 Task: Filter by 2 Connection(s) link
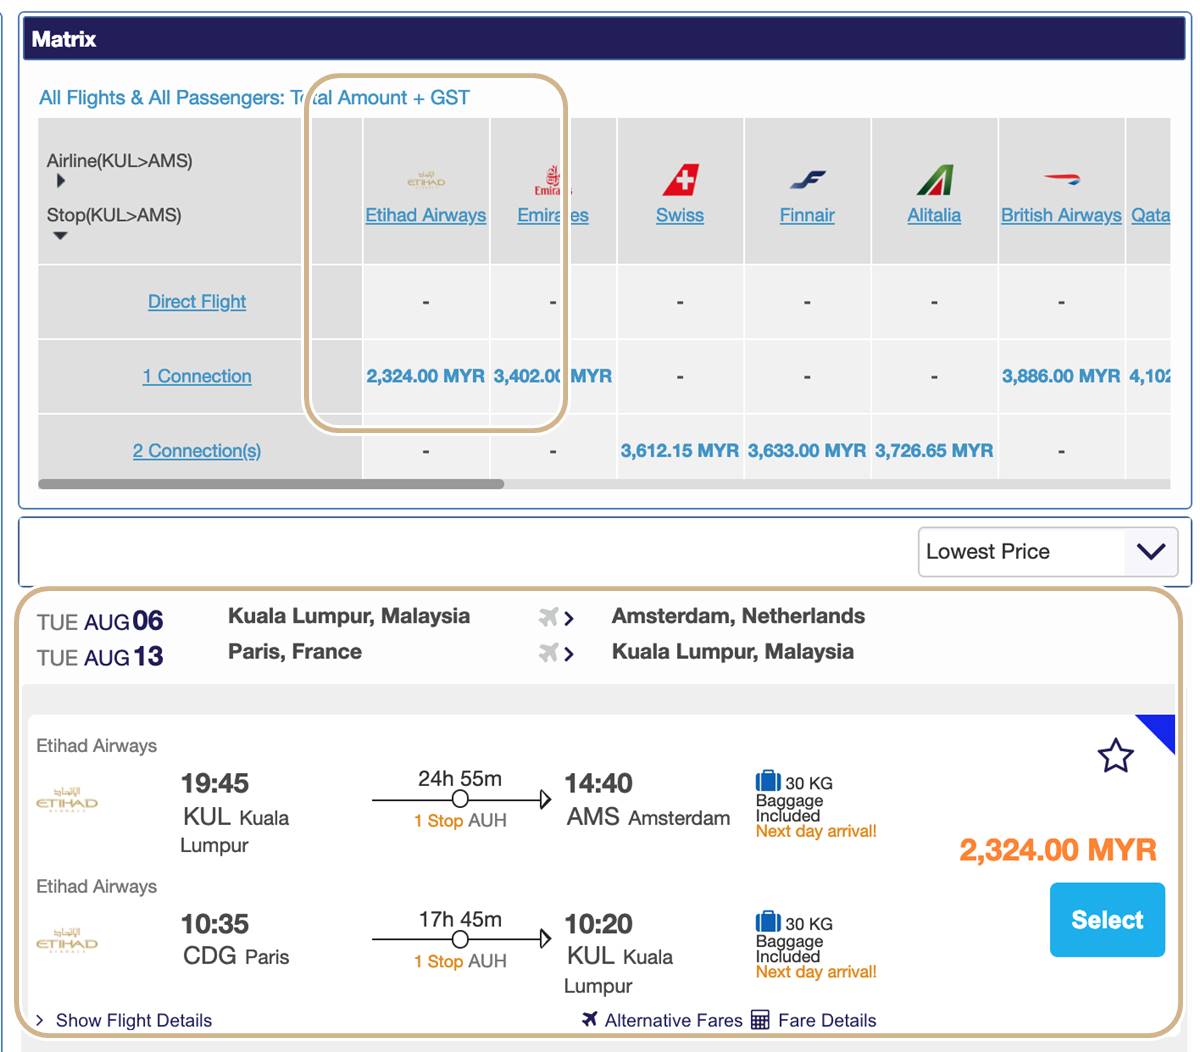pos(197,451)
